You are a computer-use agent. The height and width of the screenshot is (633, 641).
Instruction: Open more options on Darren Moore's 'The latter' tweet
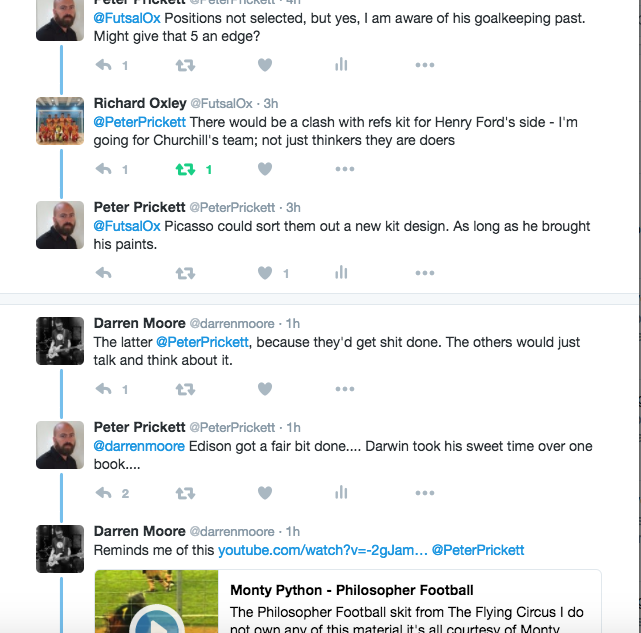coord(345,389)
